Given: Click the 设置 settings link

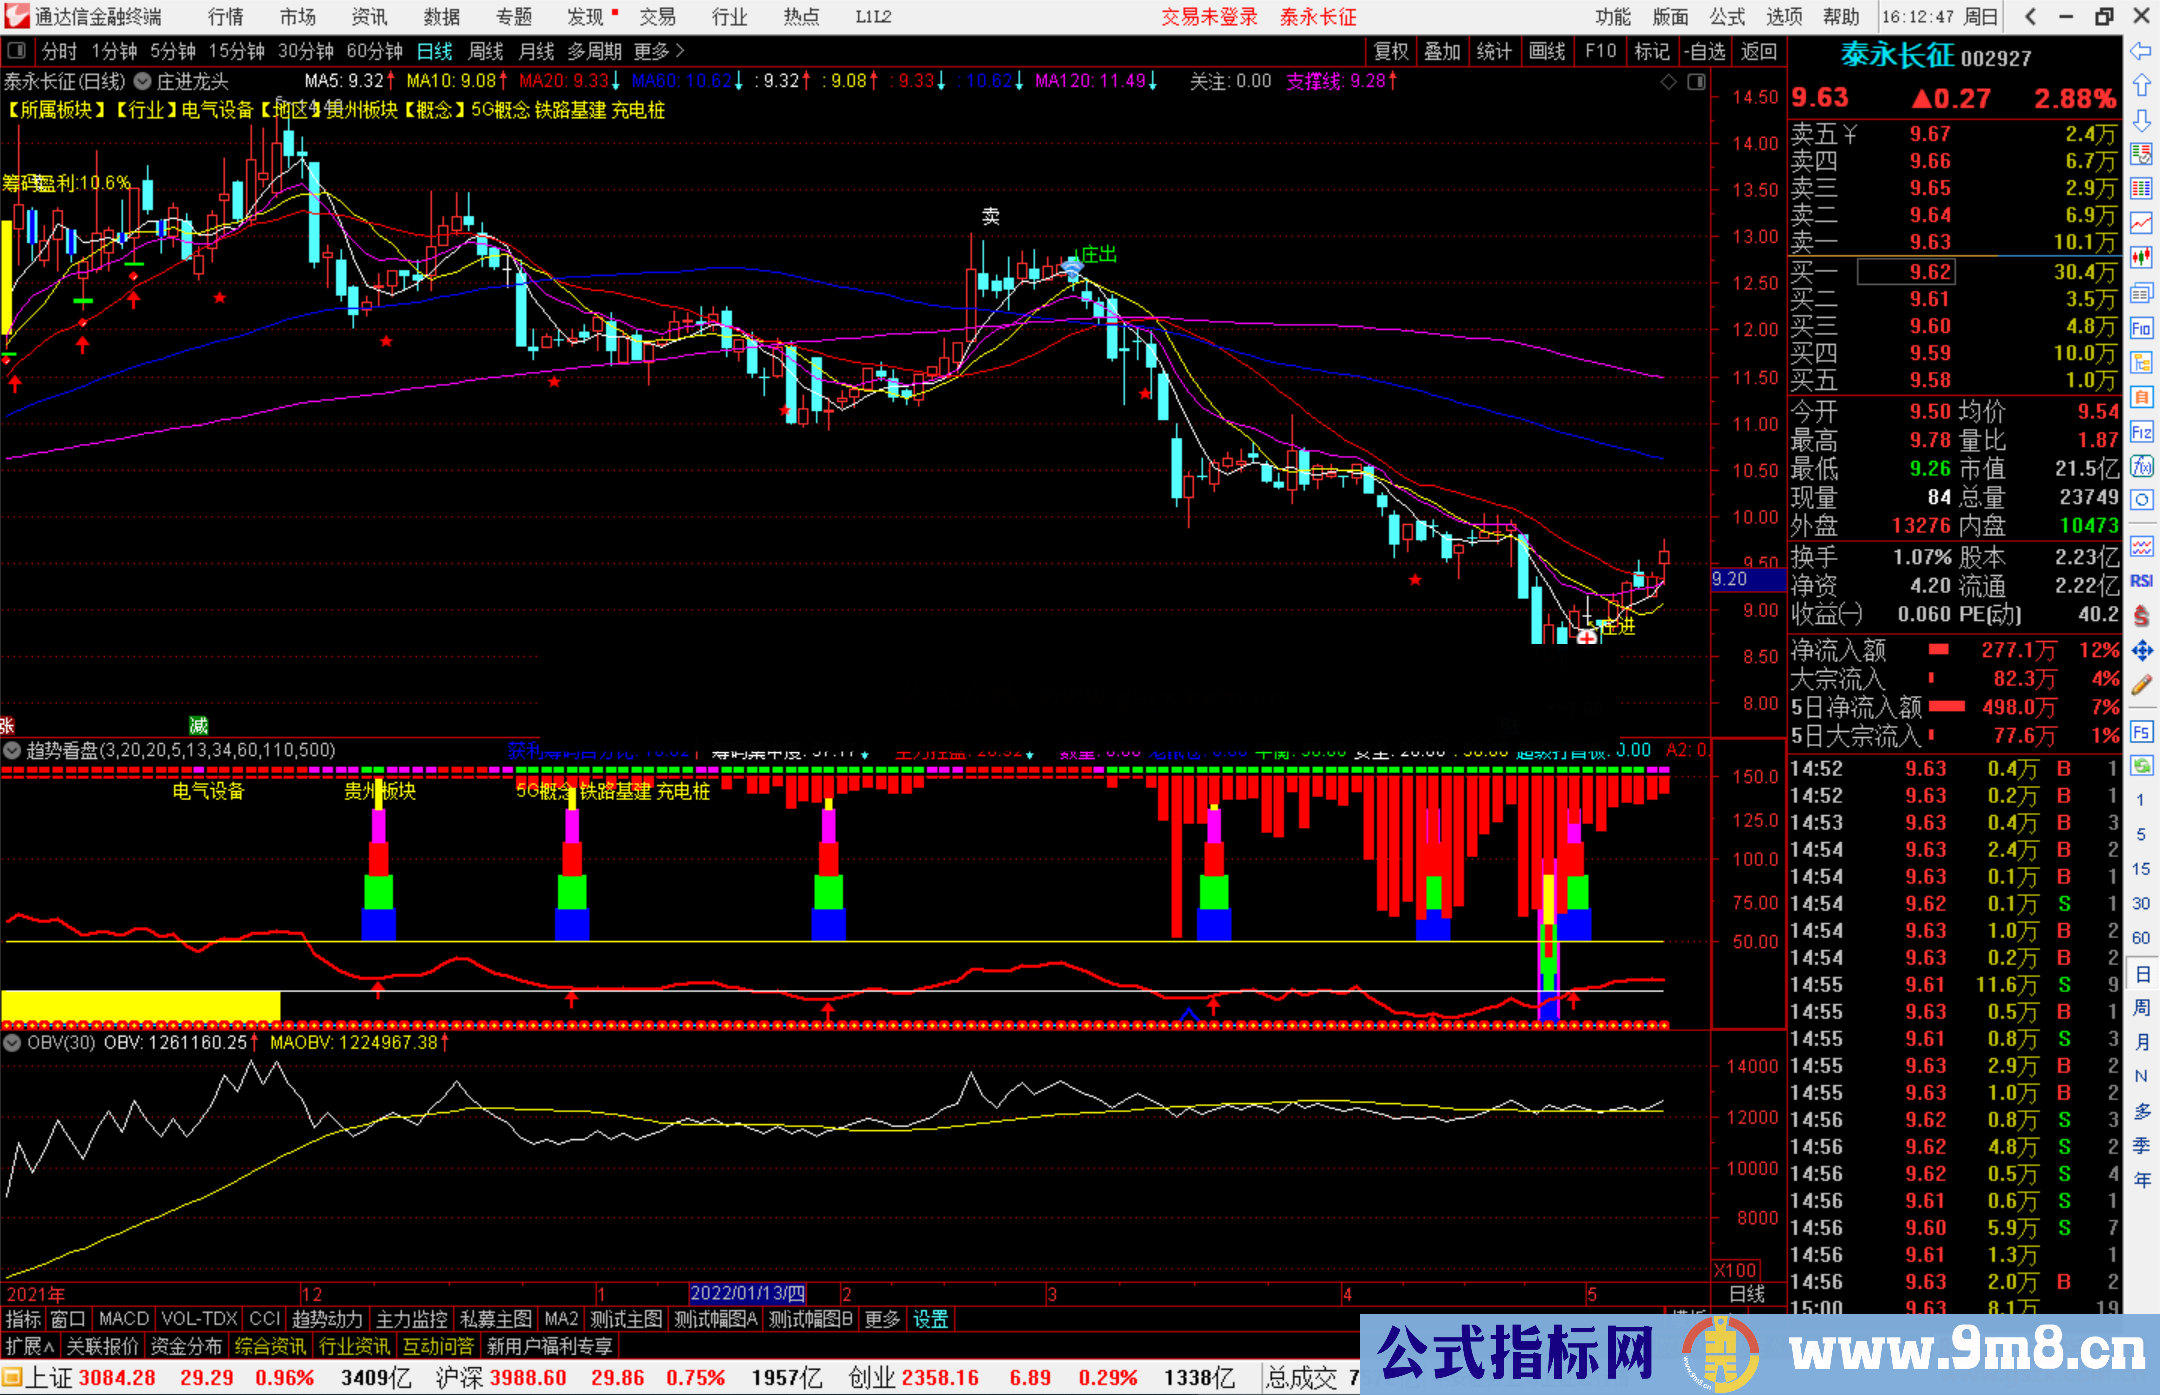Looking at the screenshot, I should [x=930, y=1319].
